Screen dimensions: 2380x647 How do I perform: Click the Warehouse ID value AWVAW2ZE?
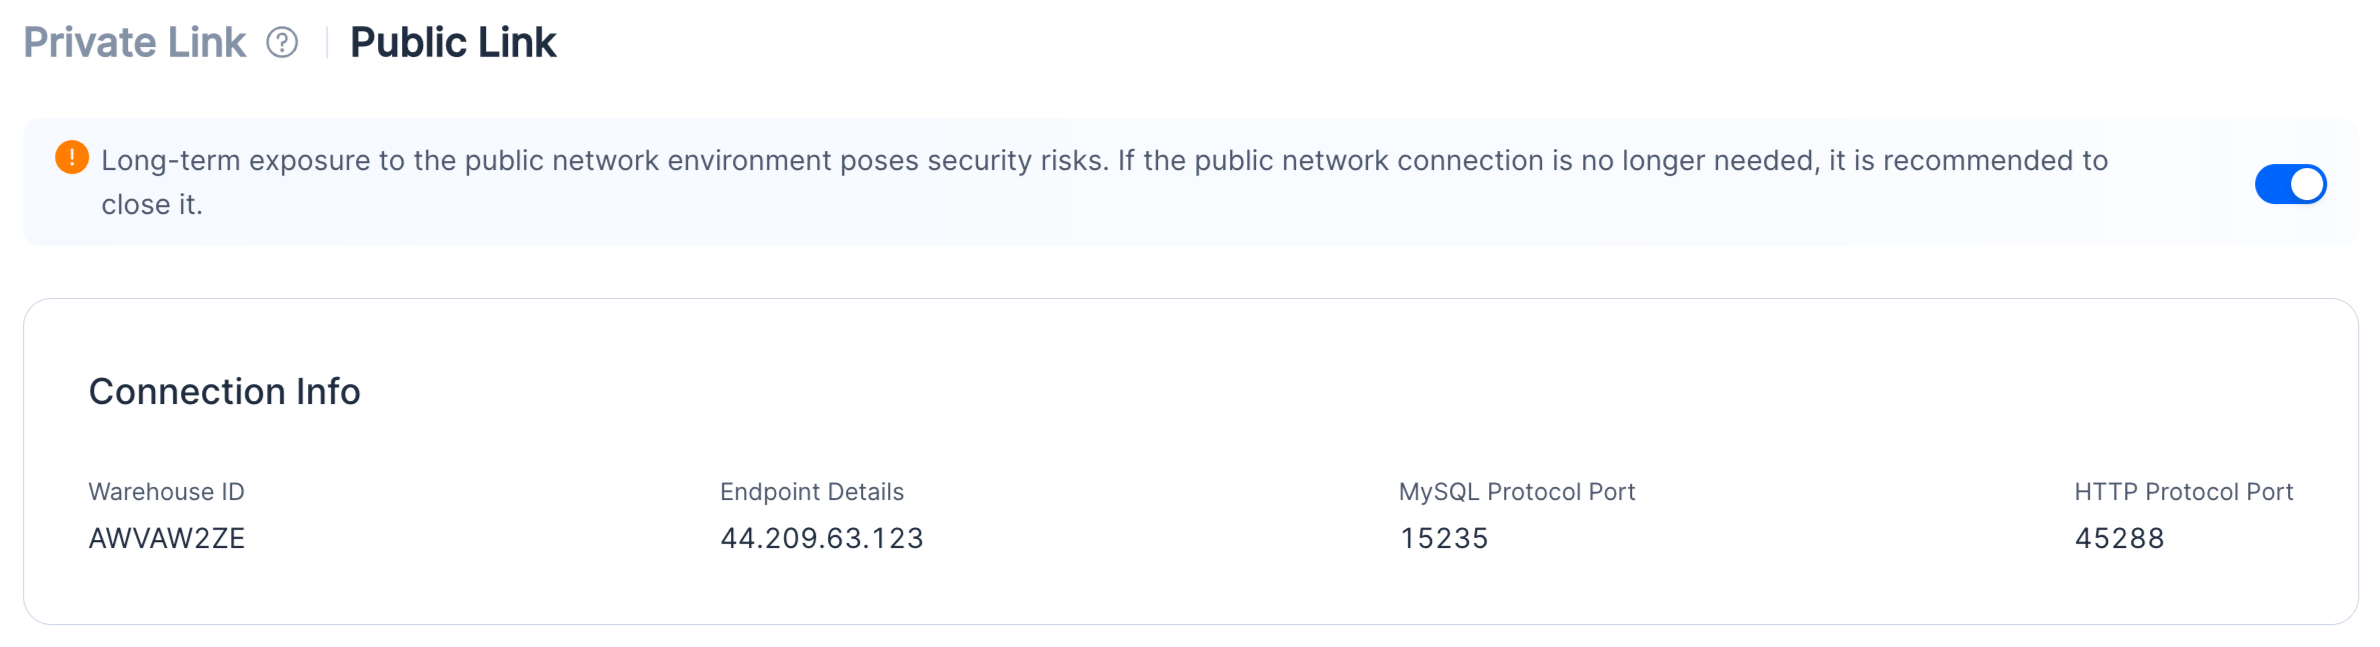167,539
